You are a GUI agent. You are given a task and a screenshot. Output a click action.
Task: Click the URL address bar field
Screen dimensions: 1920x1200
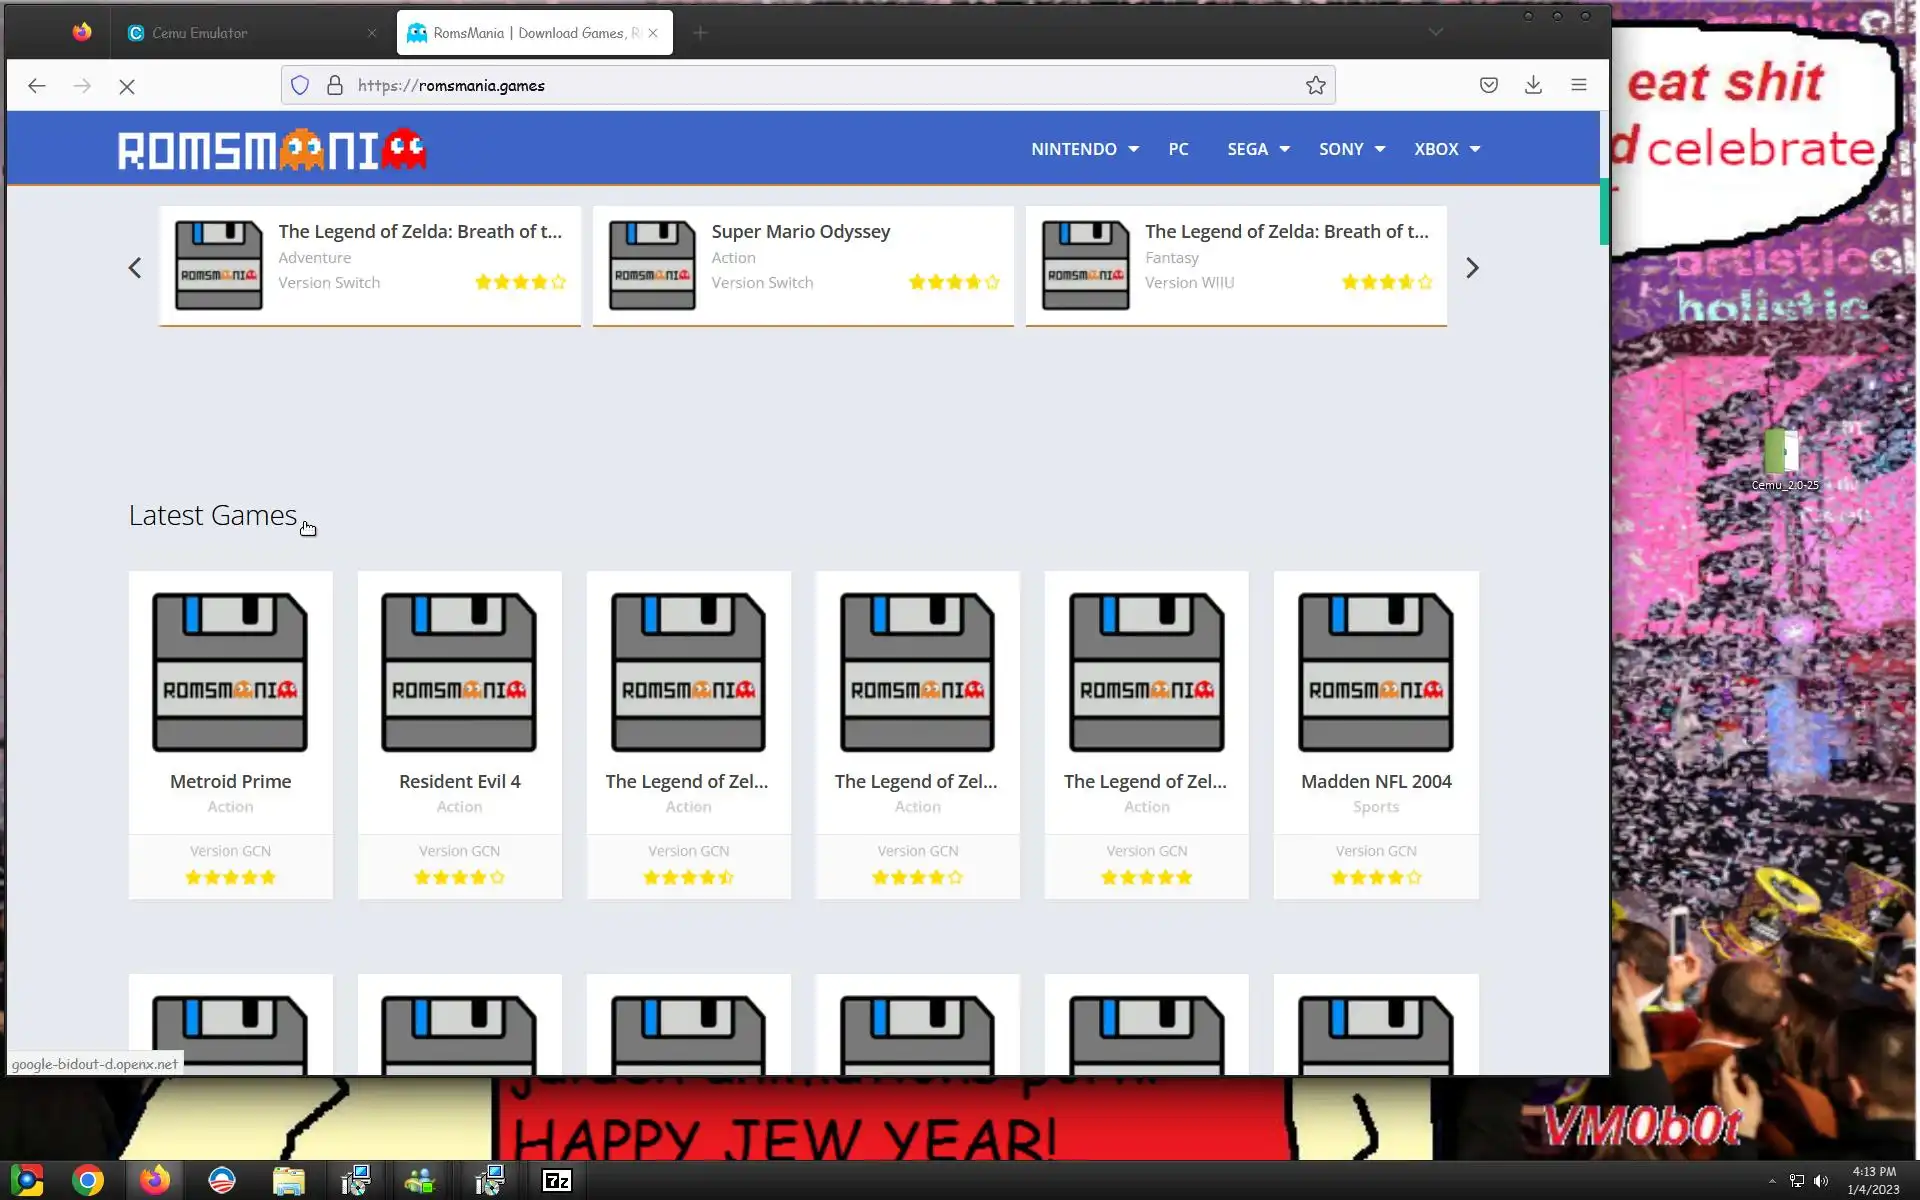[x=800, y=86]
